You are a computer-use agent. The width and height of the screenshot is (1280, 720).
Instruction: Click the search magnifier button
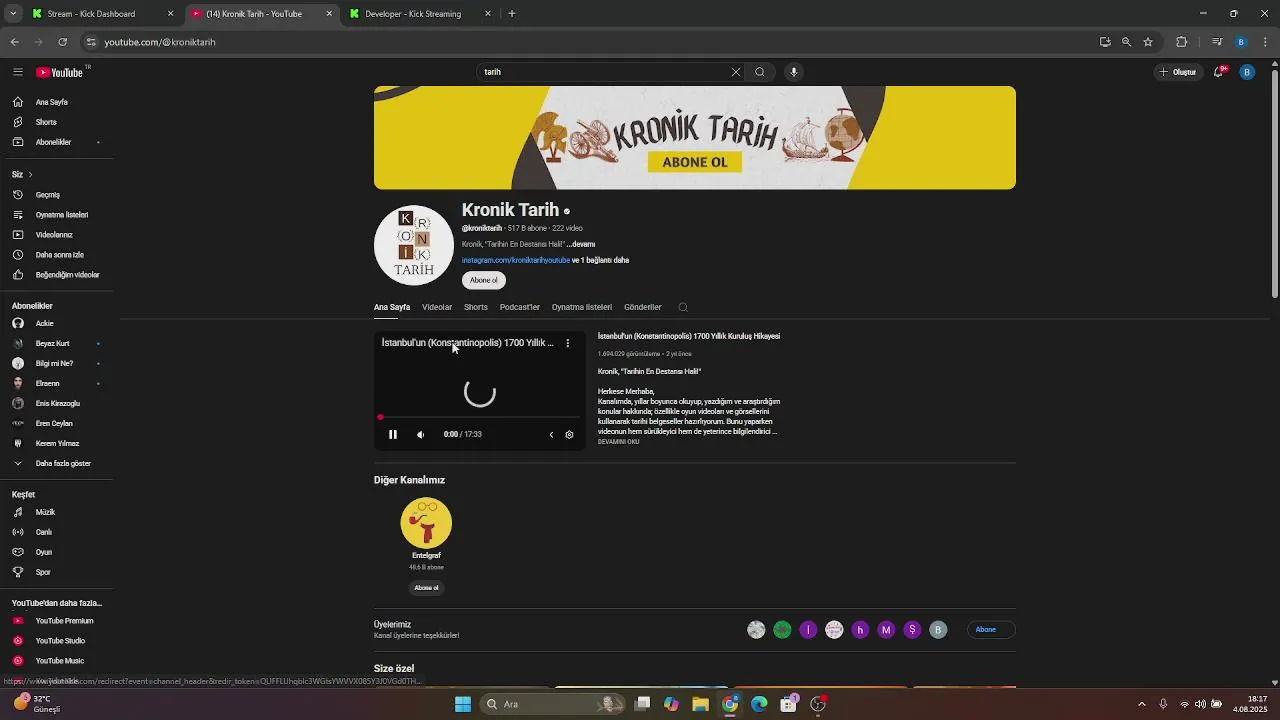pyautogui.click(x=760, y=72)
